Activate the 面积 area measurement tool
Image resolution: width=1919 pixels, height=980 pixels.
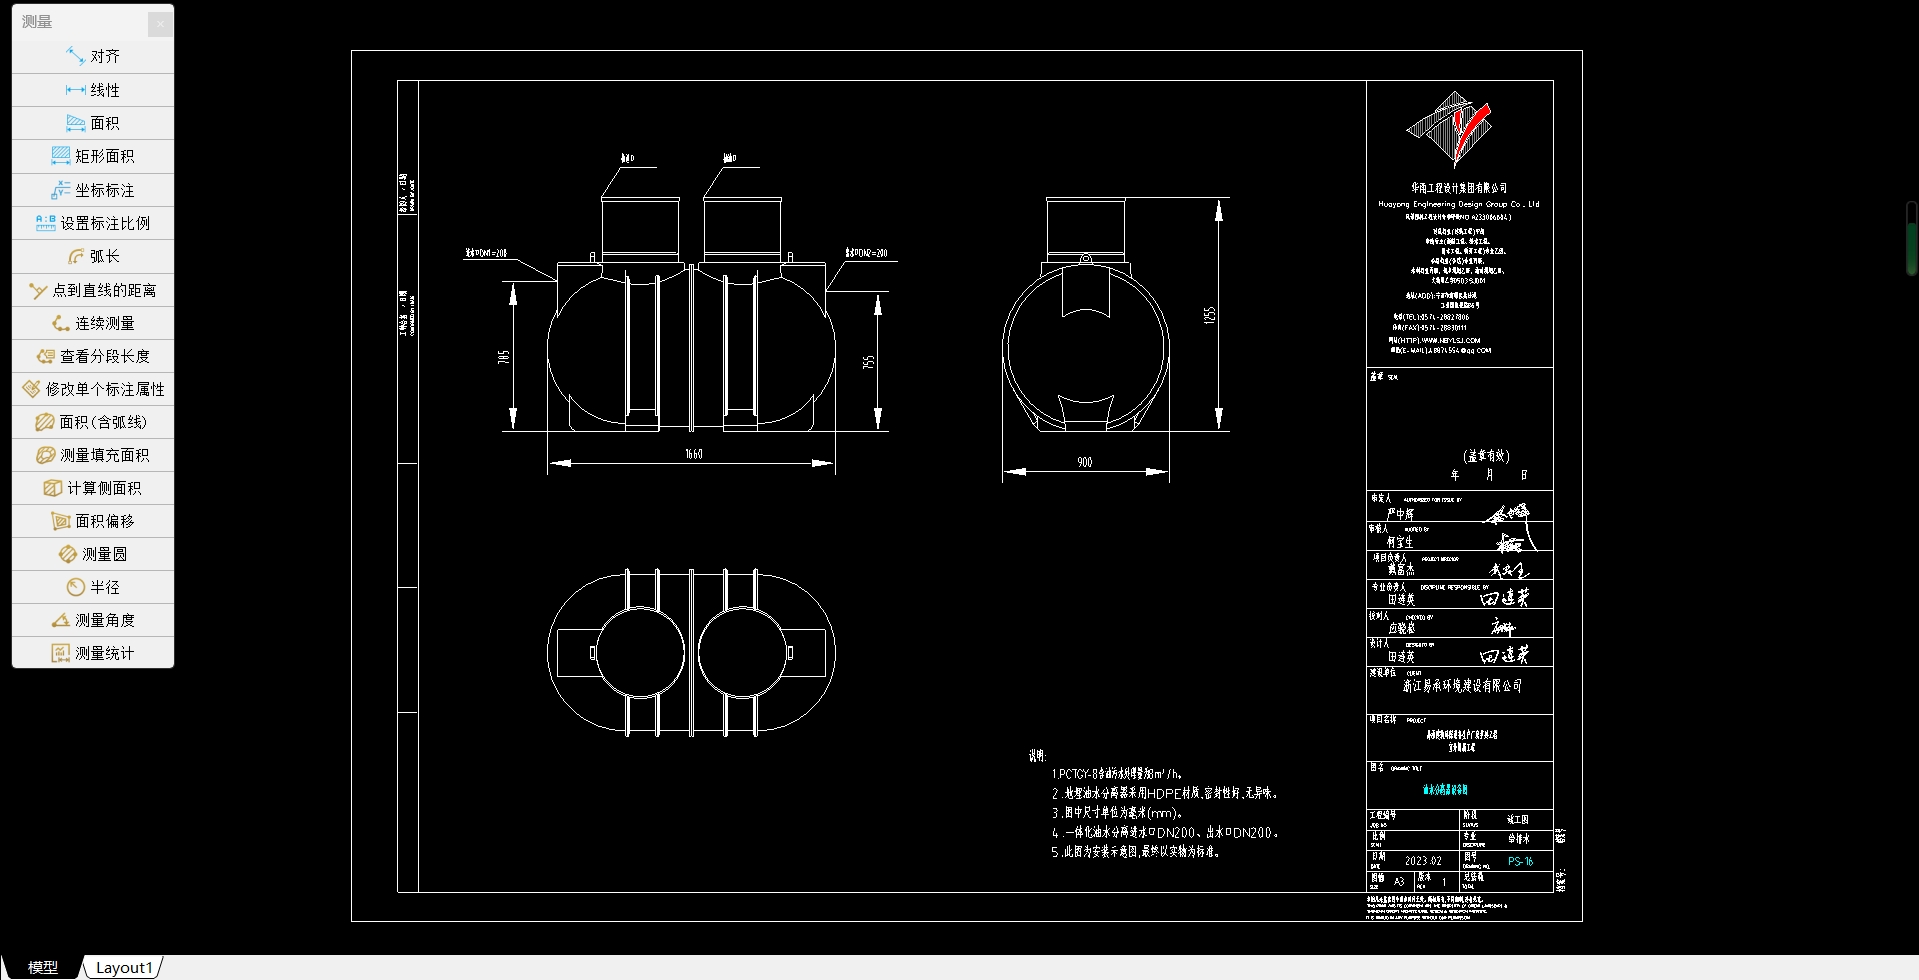[93, 123]
